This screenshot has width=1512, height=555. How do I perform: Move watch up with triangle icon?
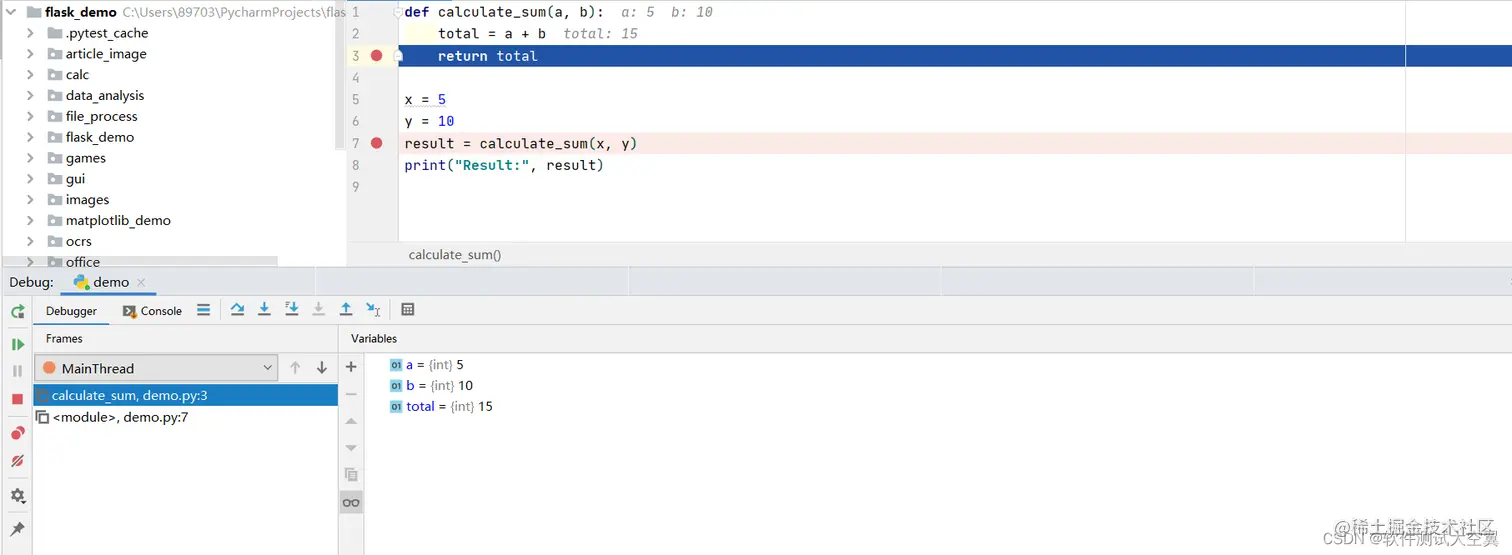pyautogui.click(x=351, y=422)
